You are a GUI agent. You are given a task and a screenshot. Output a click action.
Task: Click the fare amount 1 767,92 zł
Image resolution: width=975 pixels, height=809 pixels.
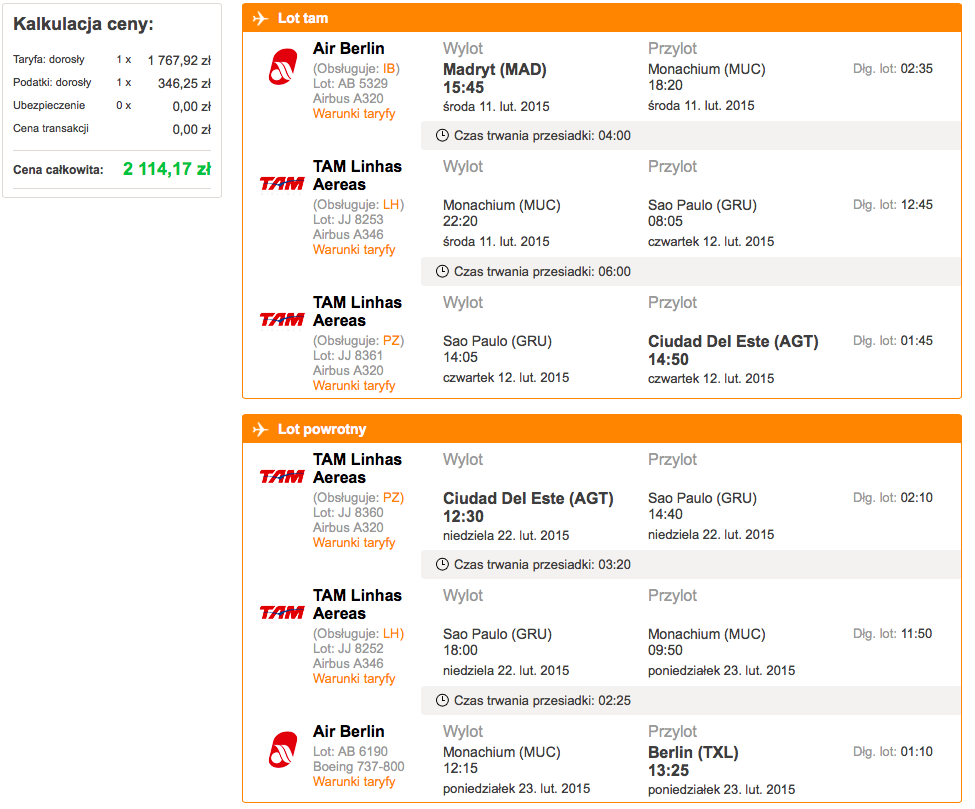coord(179,60)
